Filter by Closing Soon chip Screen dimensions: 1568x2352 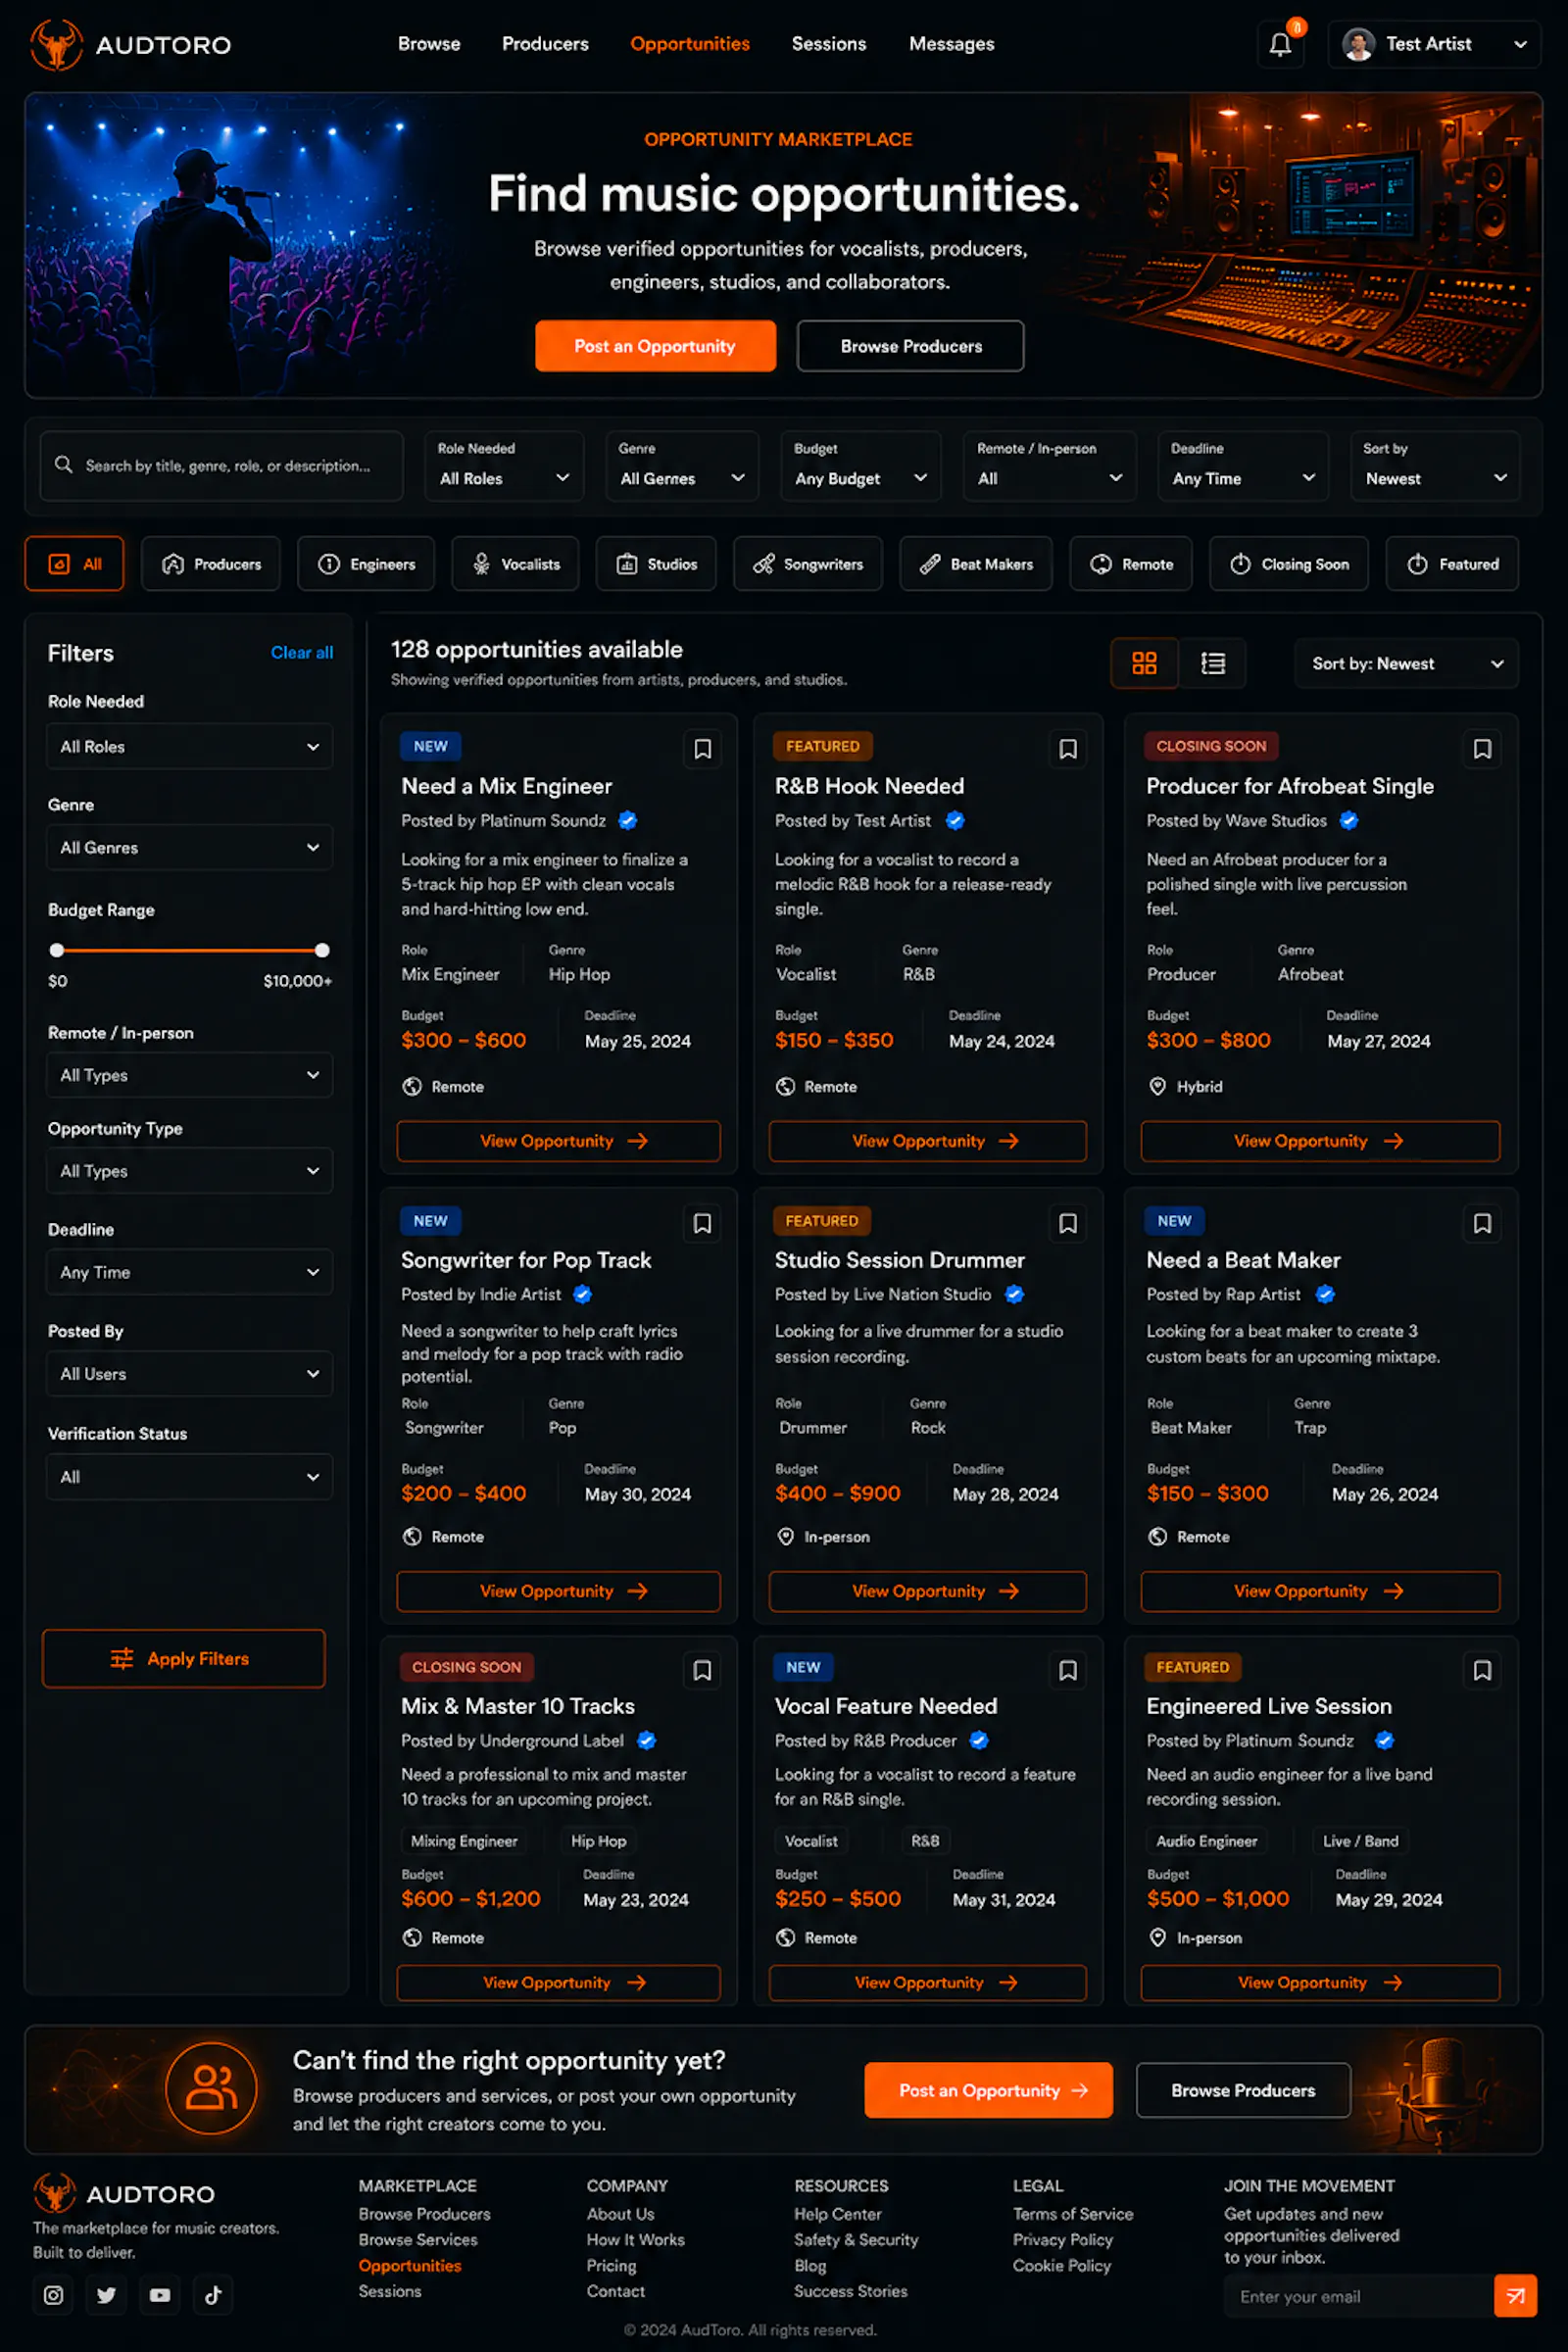[1289, 564]
